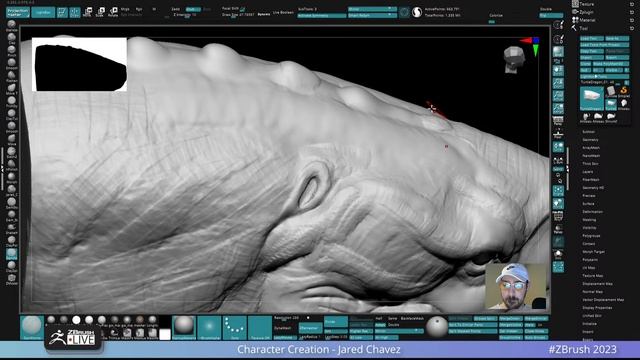Toggle Local transformations icon
This screenshot has width=640, height=360.
tap(558, 147)
